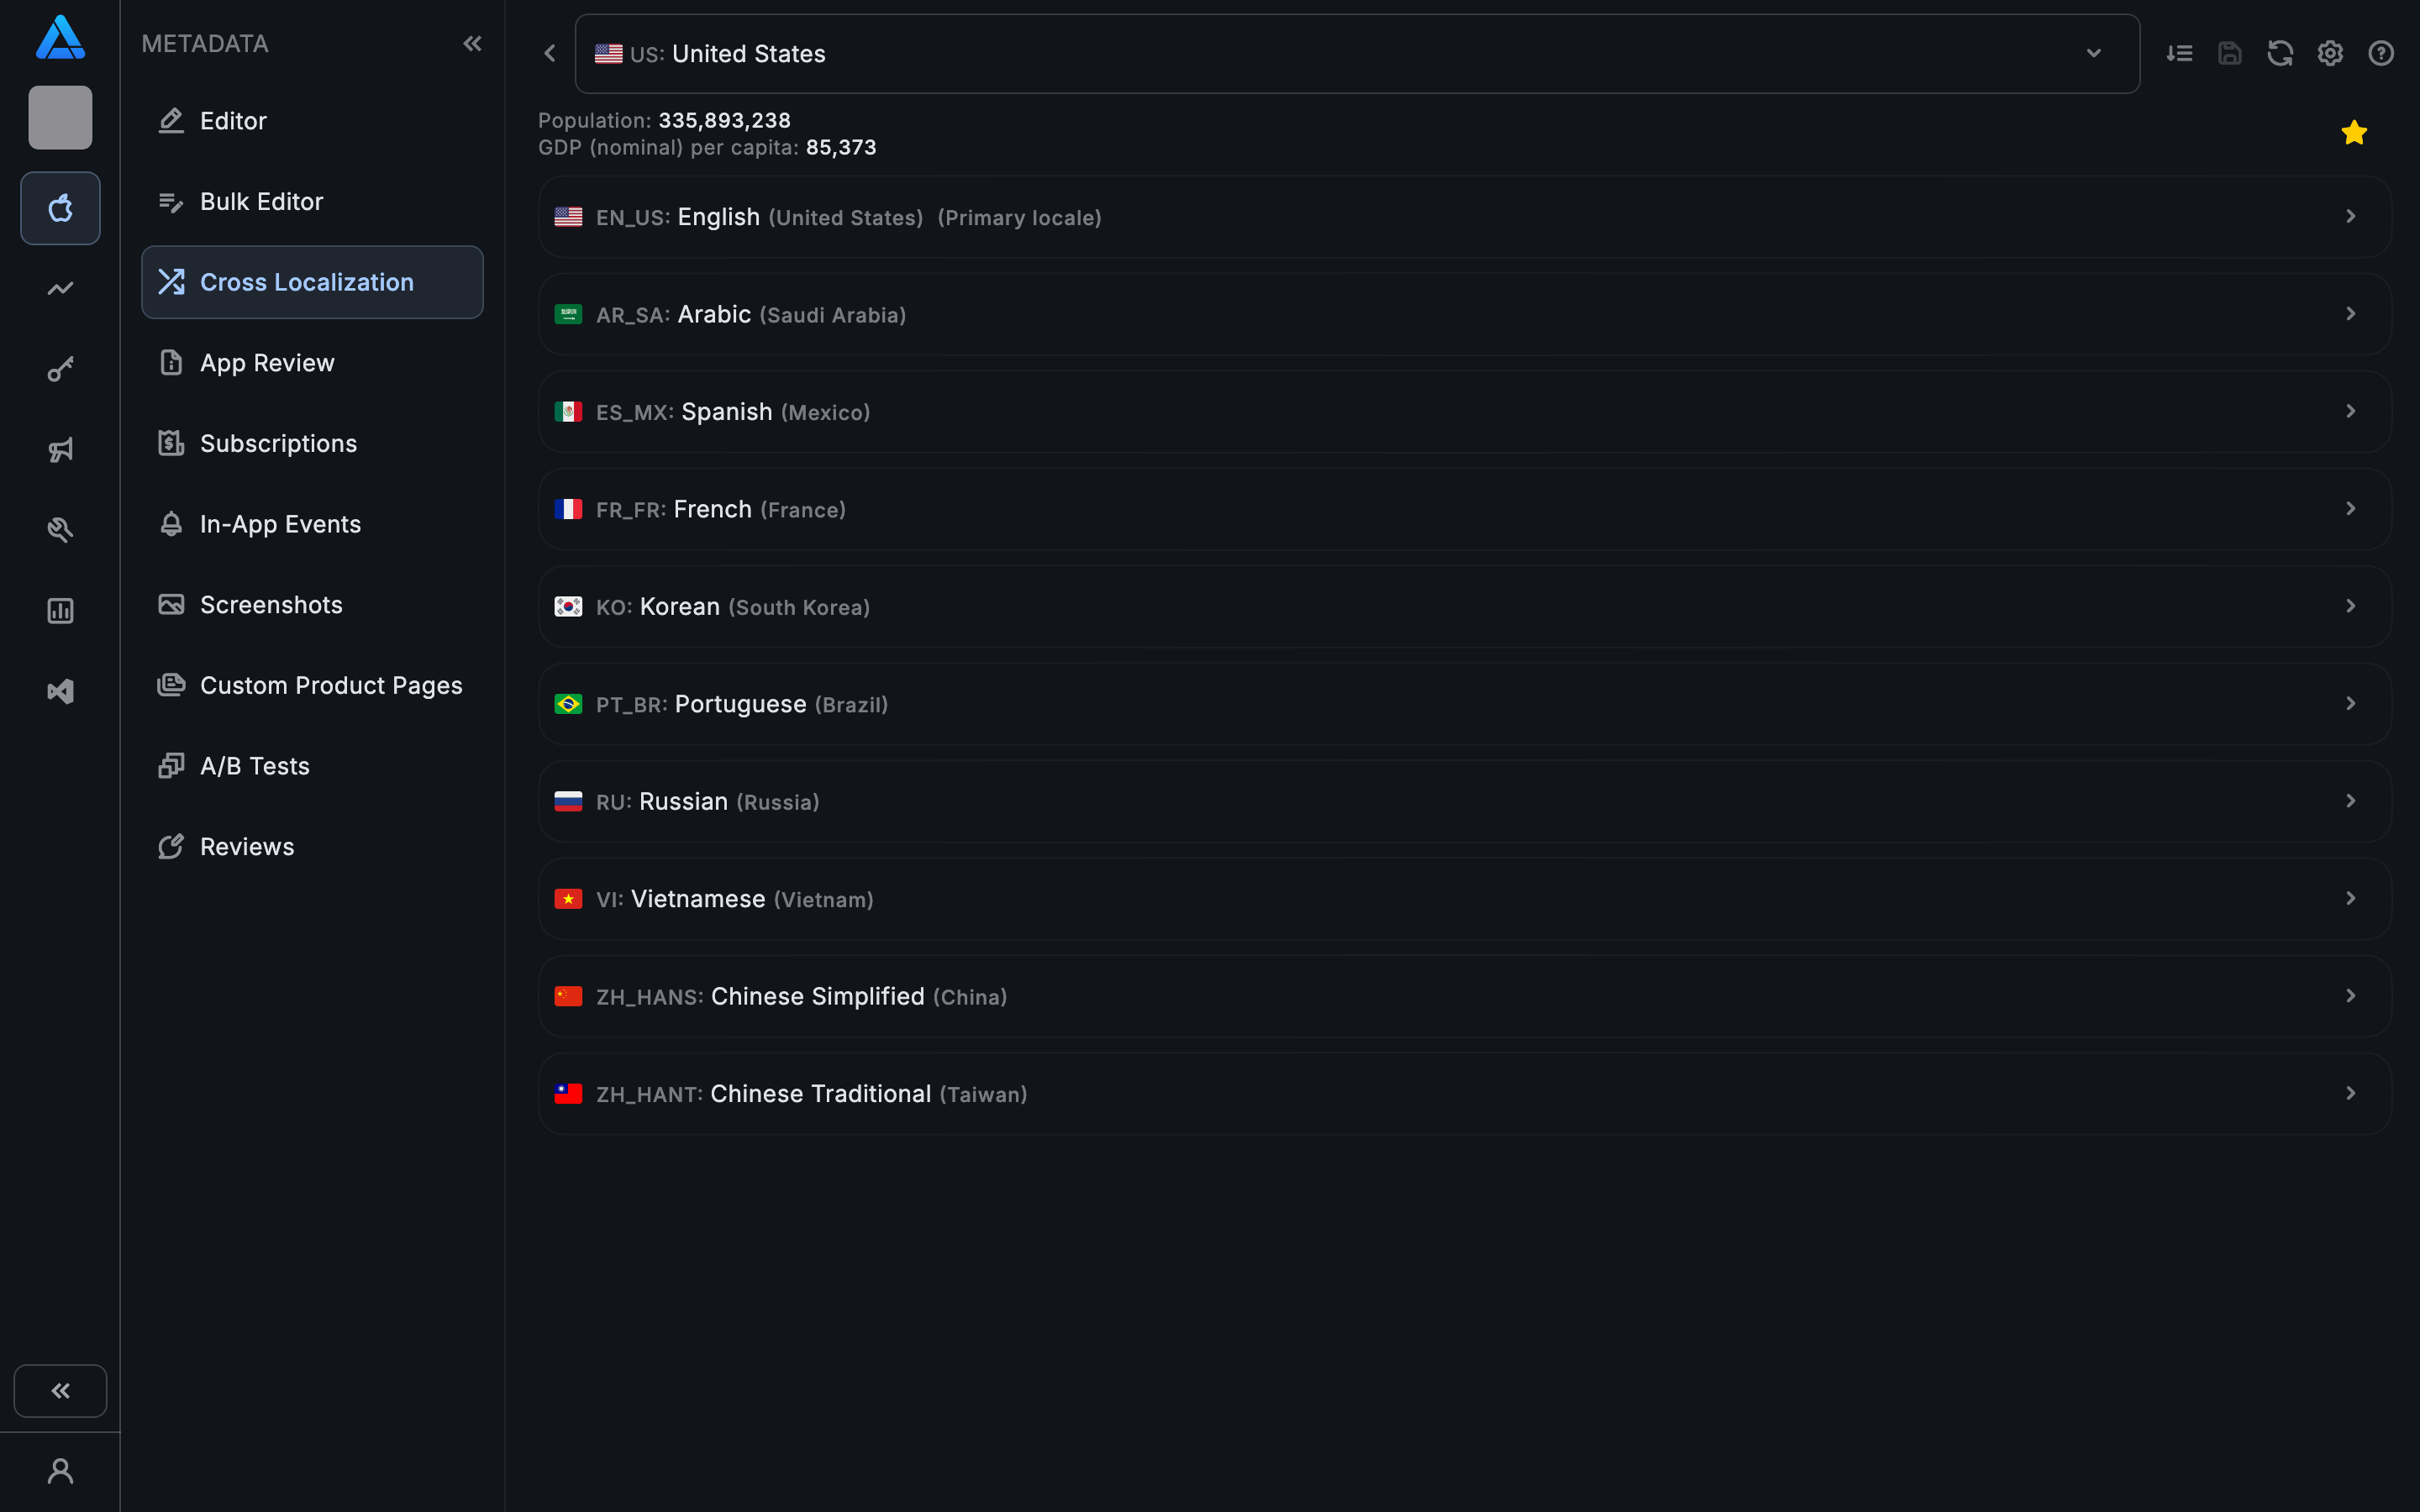Toggle the left rail expansion button

(60, 1390)
